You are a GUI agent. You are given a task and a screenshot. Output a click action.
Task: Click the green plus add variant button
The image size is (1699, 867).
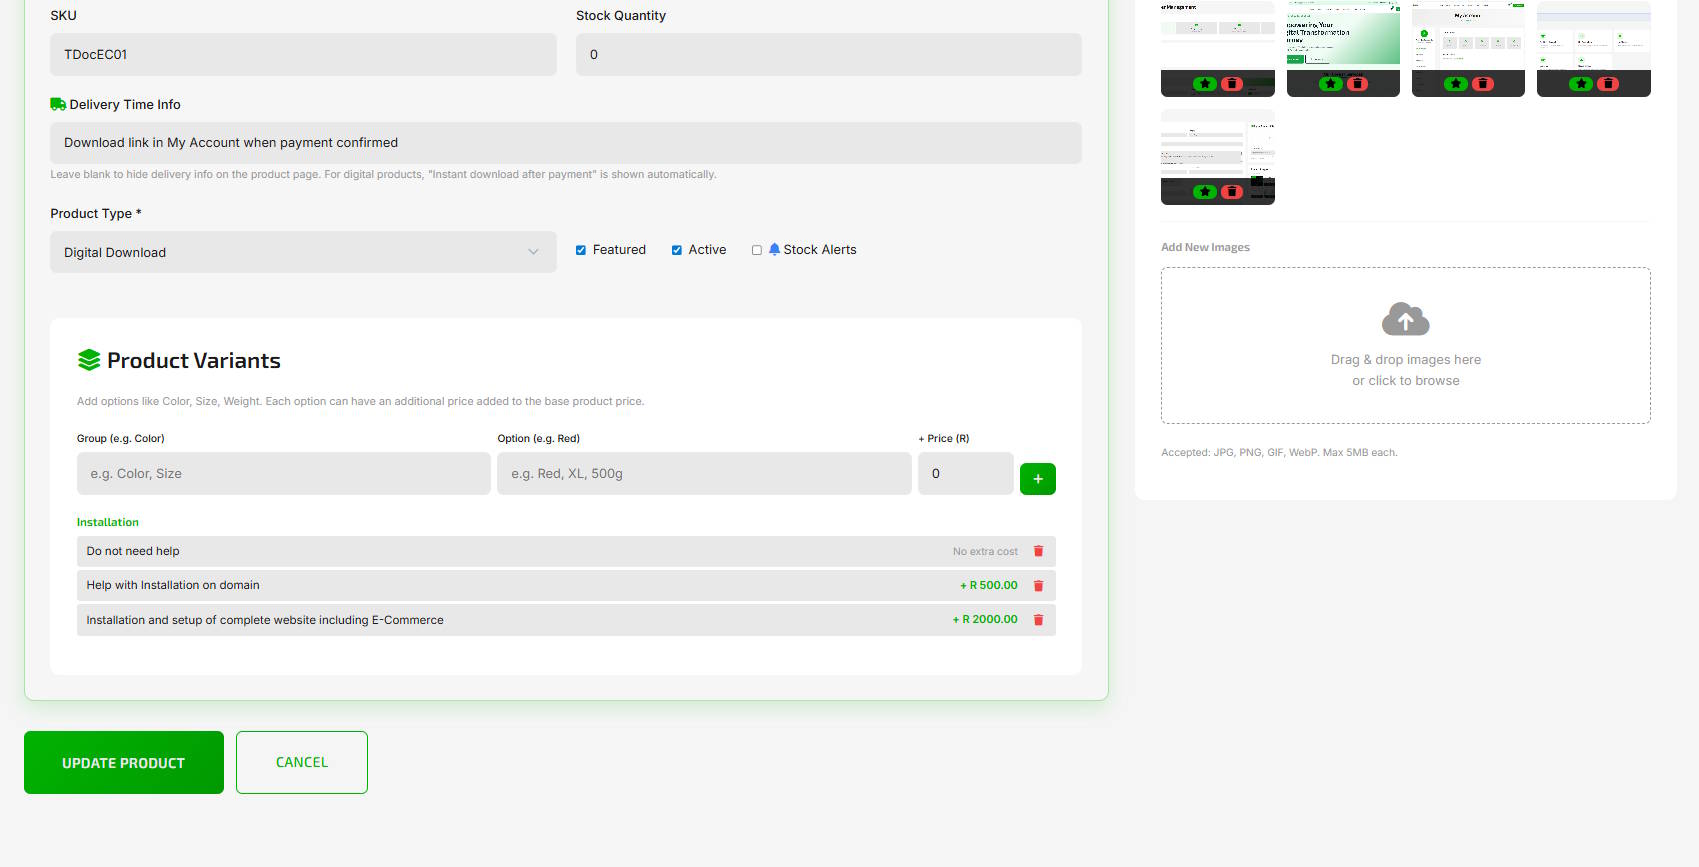tap(1037, 479)
